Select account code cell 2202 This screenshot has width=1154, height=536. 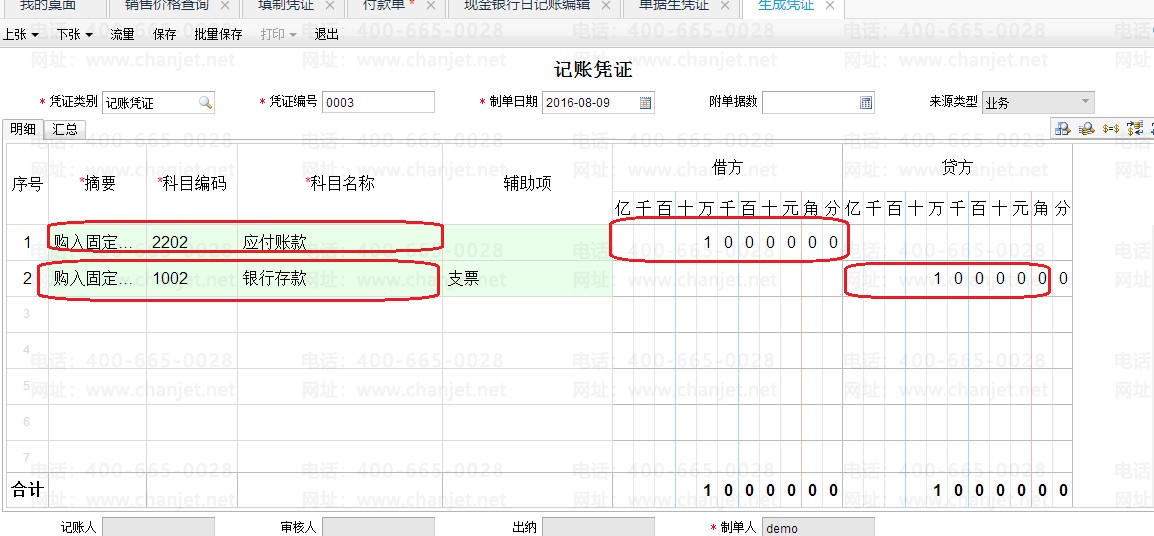(x=191, y=242)
